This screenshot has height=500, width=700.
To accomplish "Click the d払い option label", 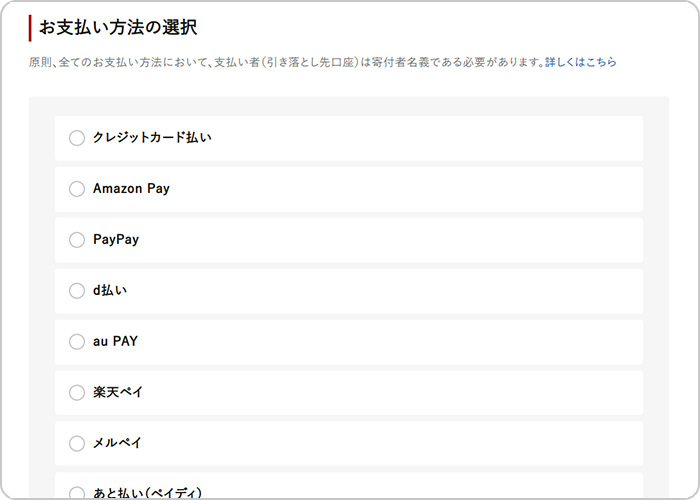I will click(110, 291).
